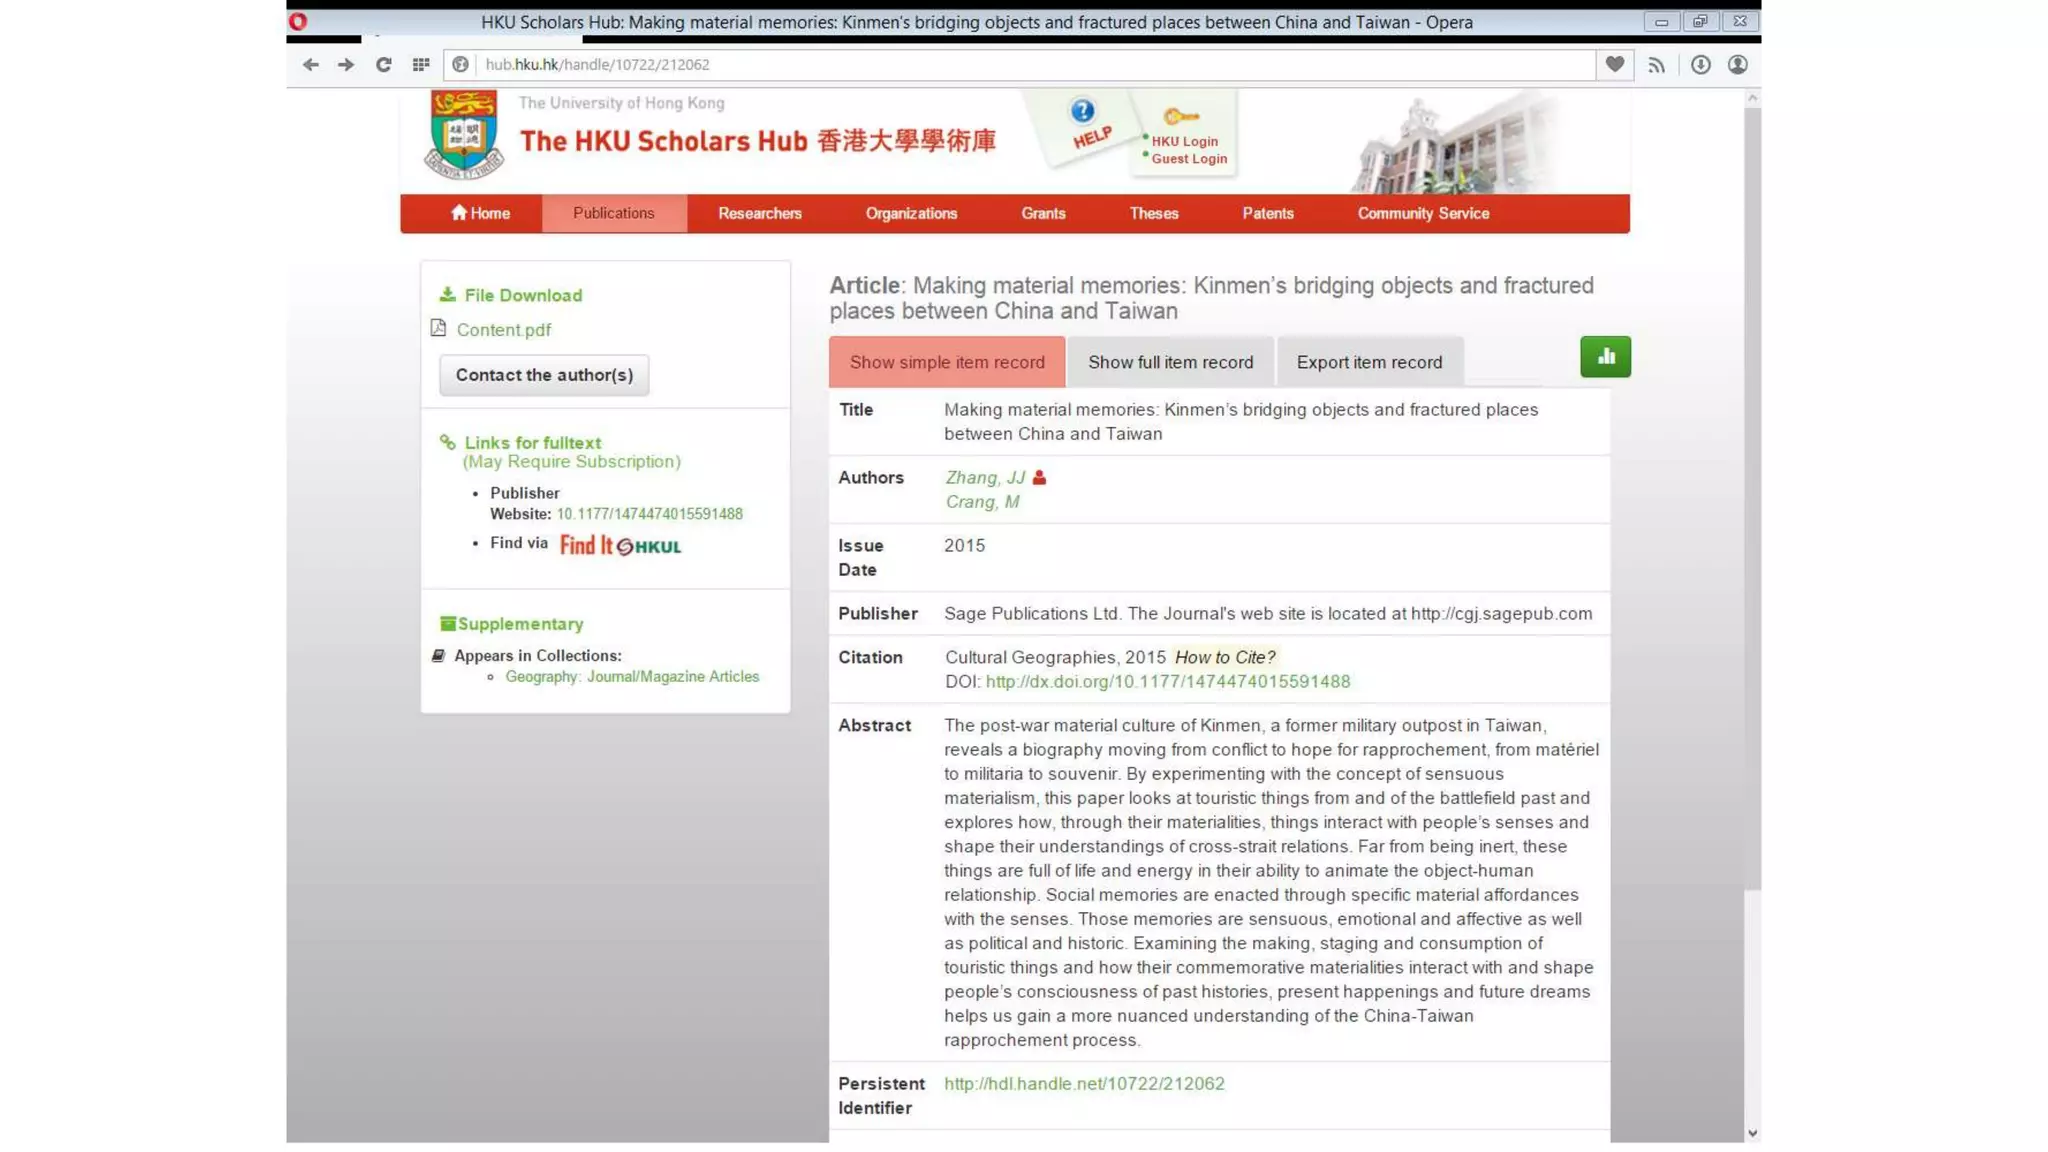
Task: Click the page scroll down arrow
Action: point(1752,1133)
